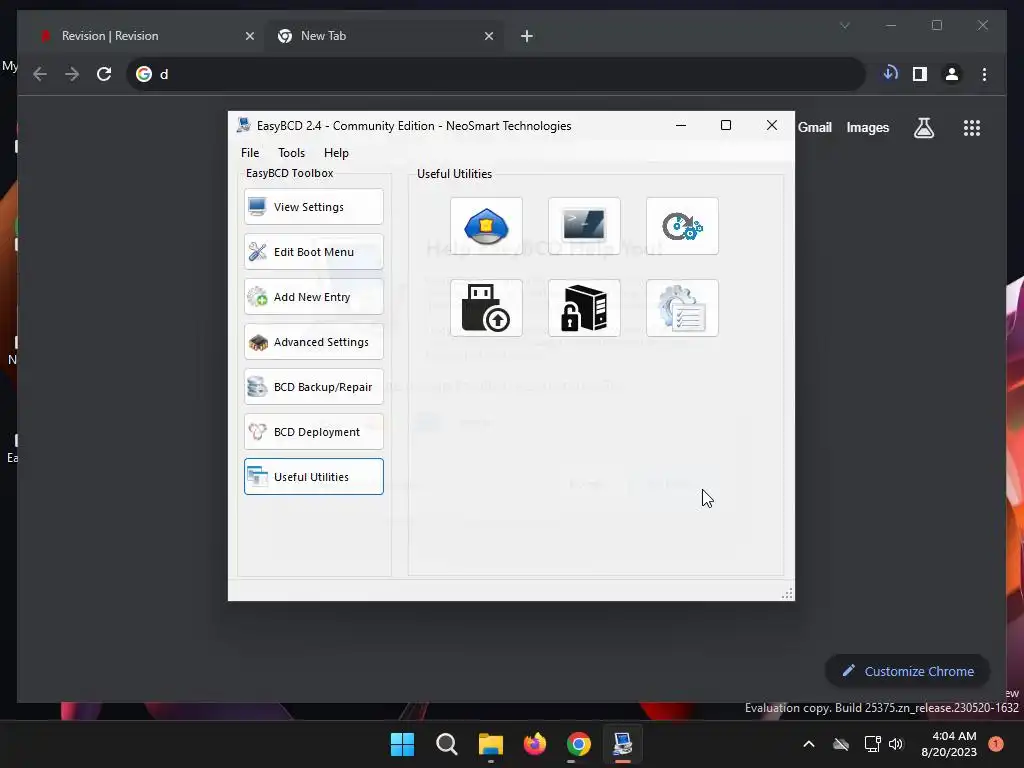Close the New Tab browser tab
The height and width of the screenshot is (768, 1024).
click(x=488, y=36)
